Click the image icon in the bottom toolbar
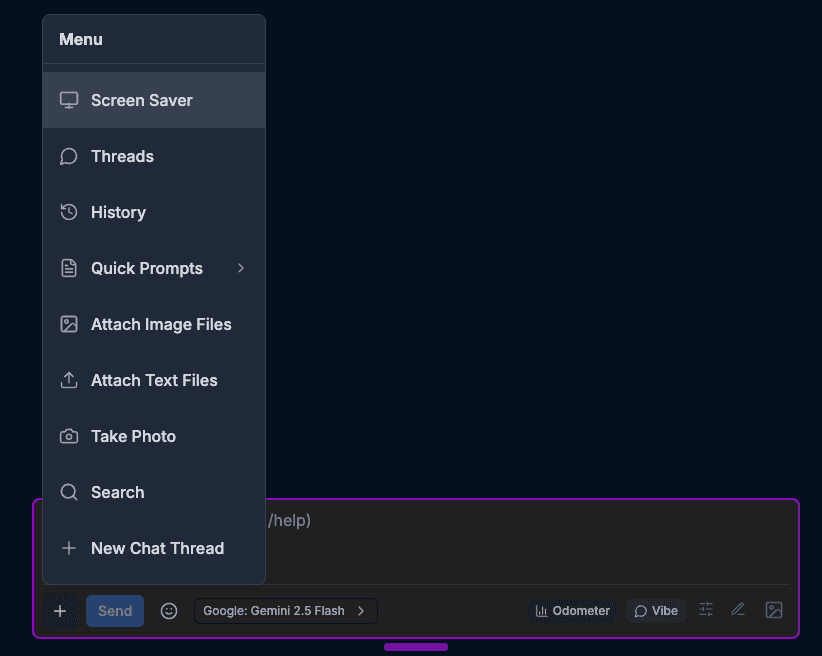Viewport: 822px width, 656px height. click(773, 610)
